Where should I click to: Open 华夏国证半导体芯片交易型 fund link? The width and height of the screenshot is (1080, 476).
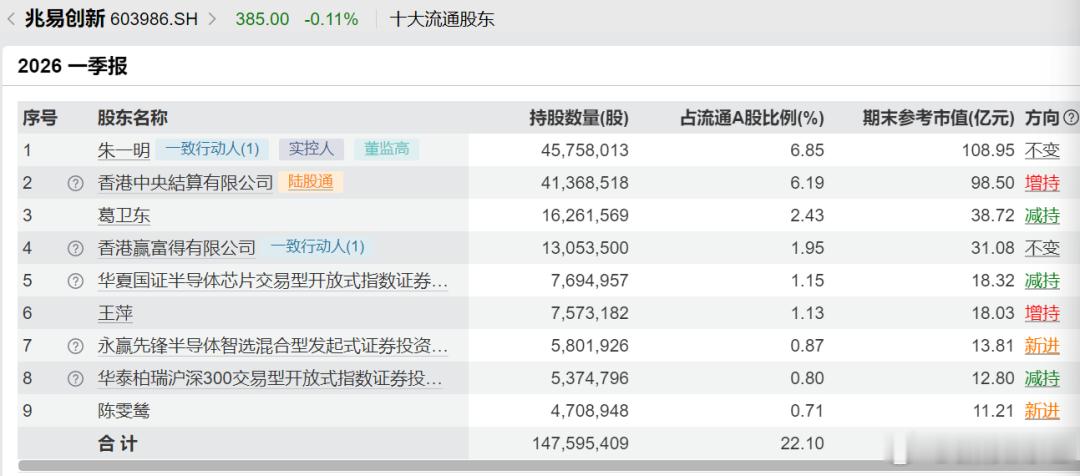click(273, 281)
